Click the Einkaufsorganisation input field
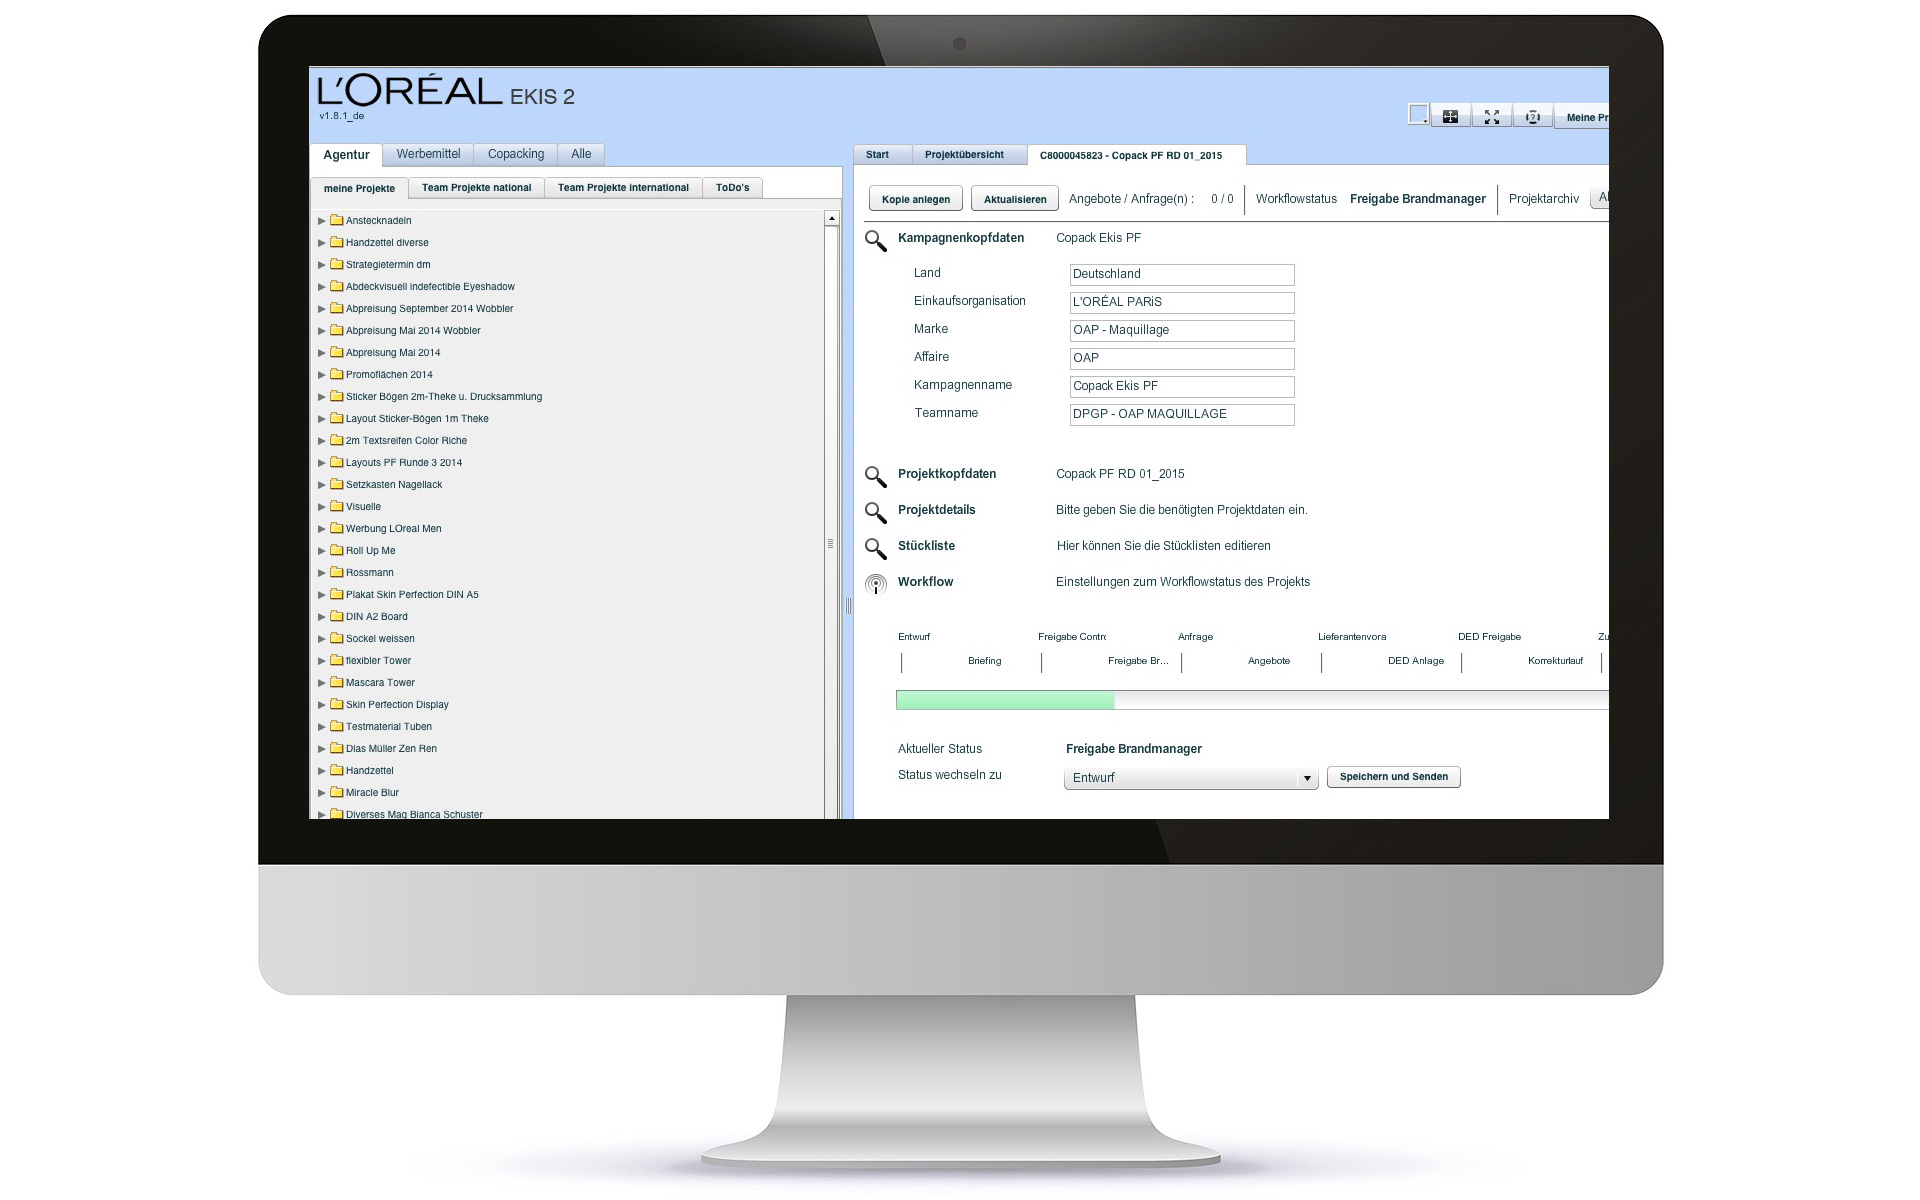The height and width of the screenshot is (1200, 1920). pyautogui.click(x=1182, y=302)
